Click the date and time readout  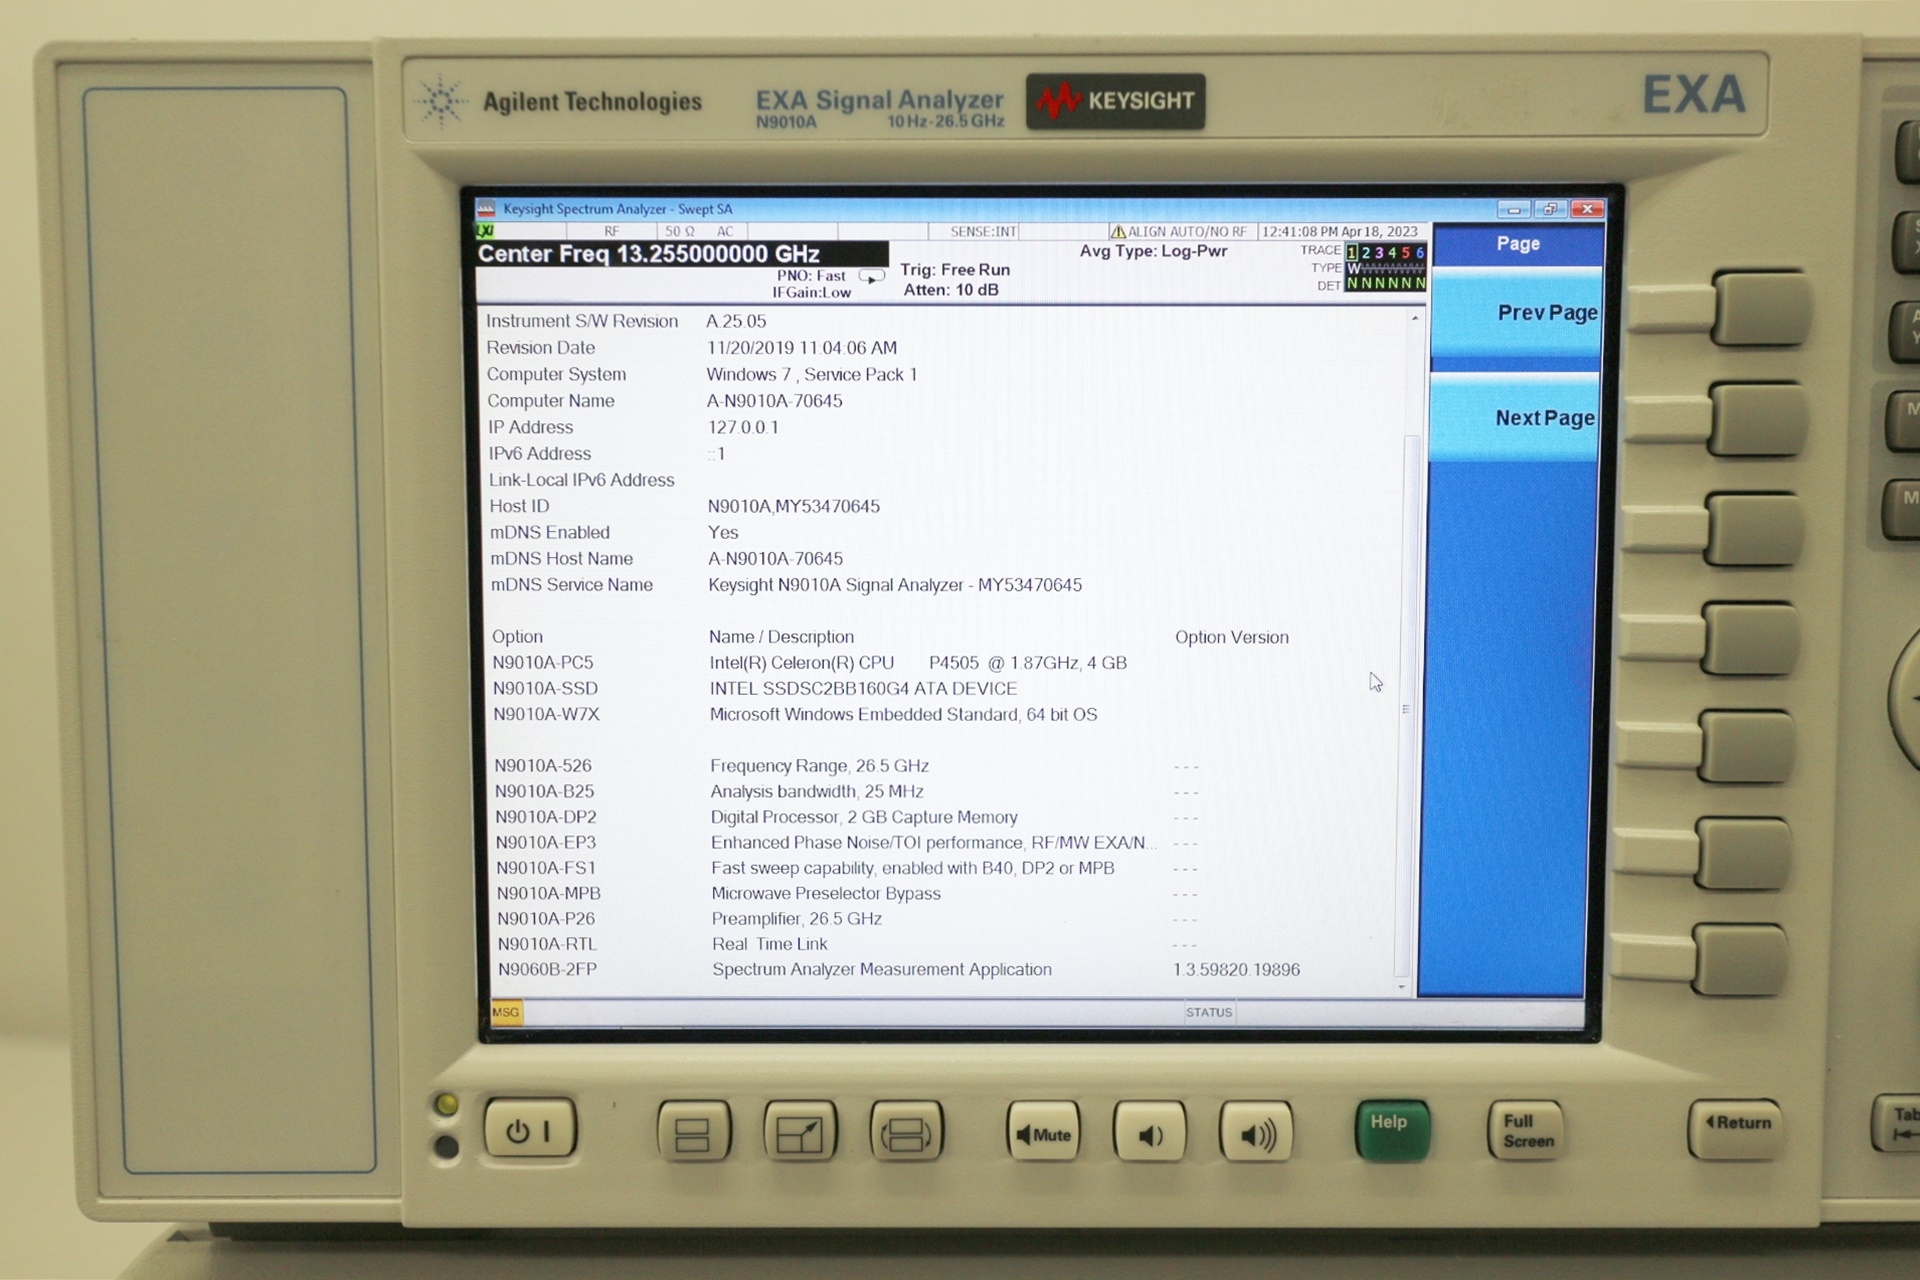pyautogui.click(x=1340, y=231)
